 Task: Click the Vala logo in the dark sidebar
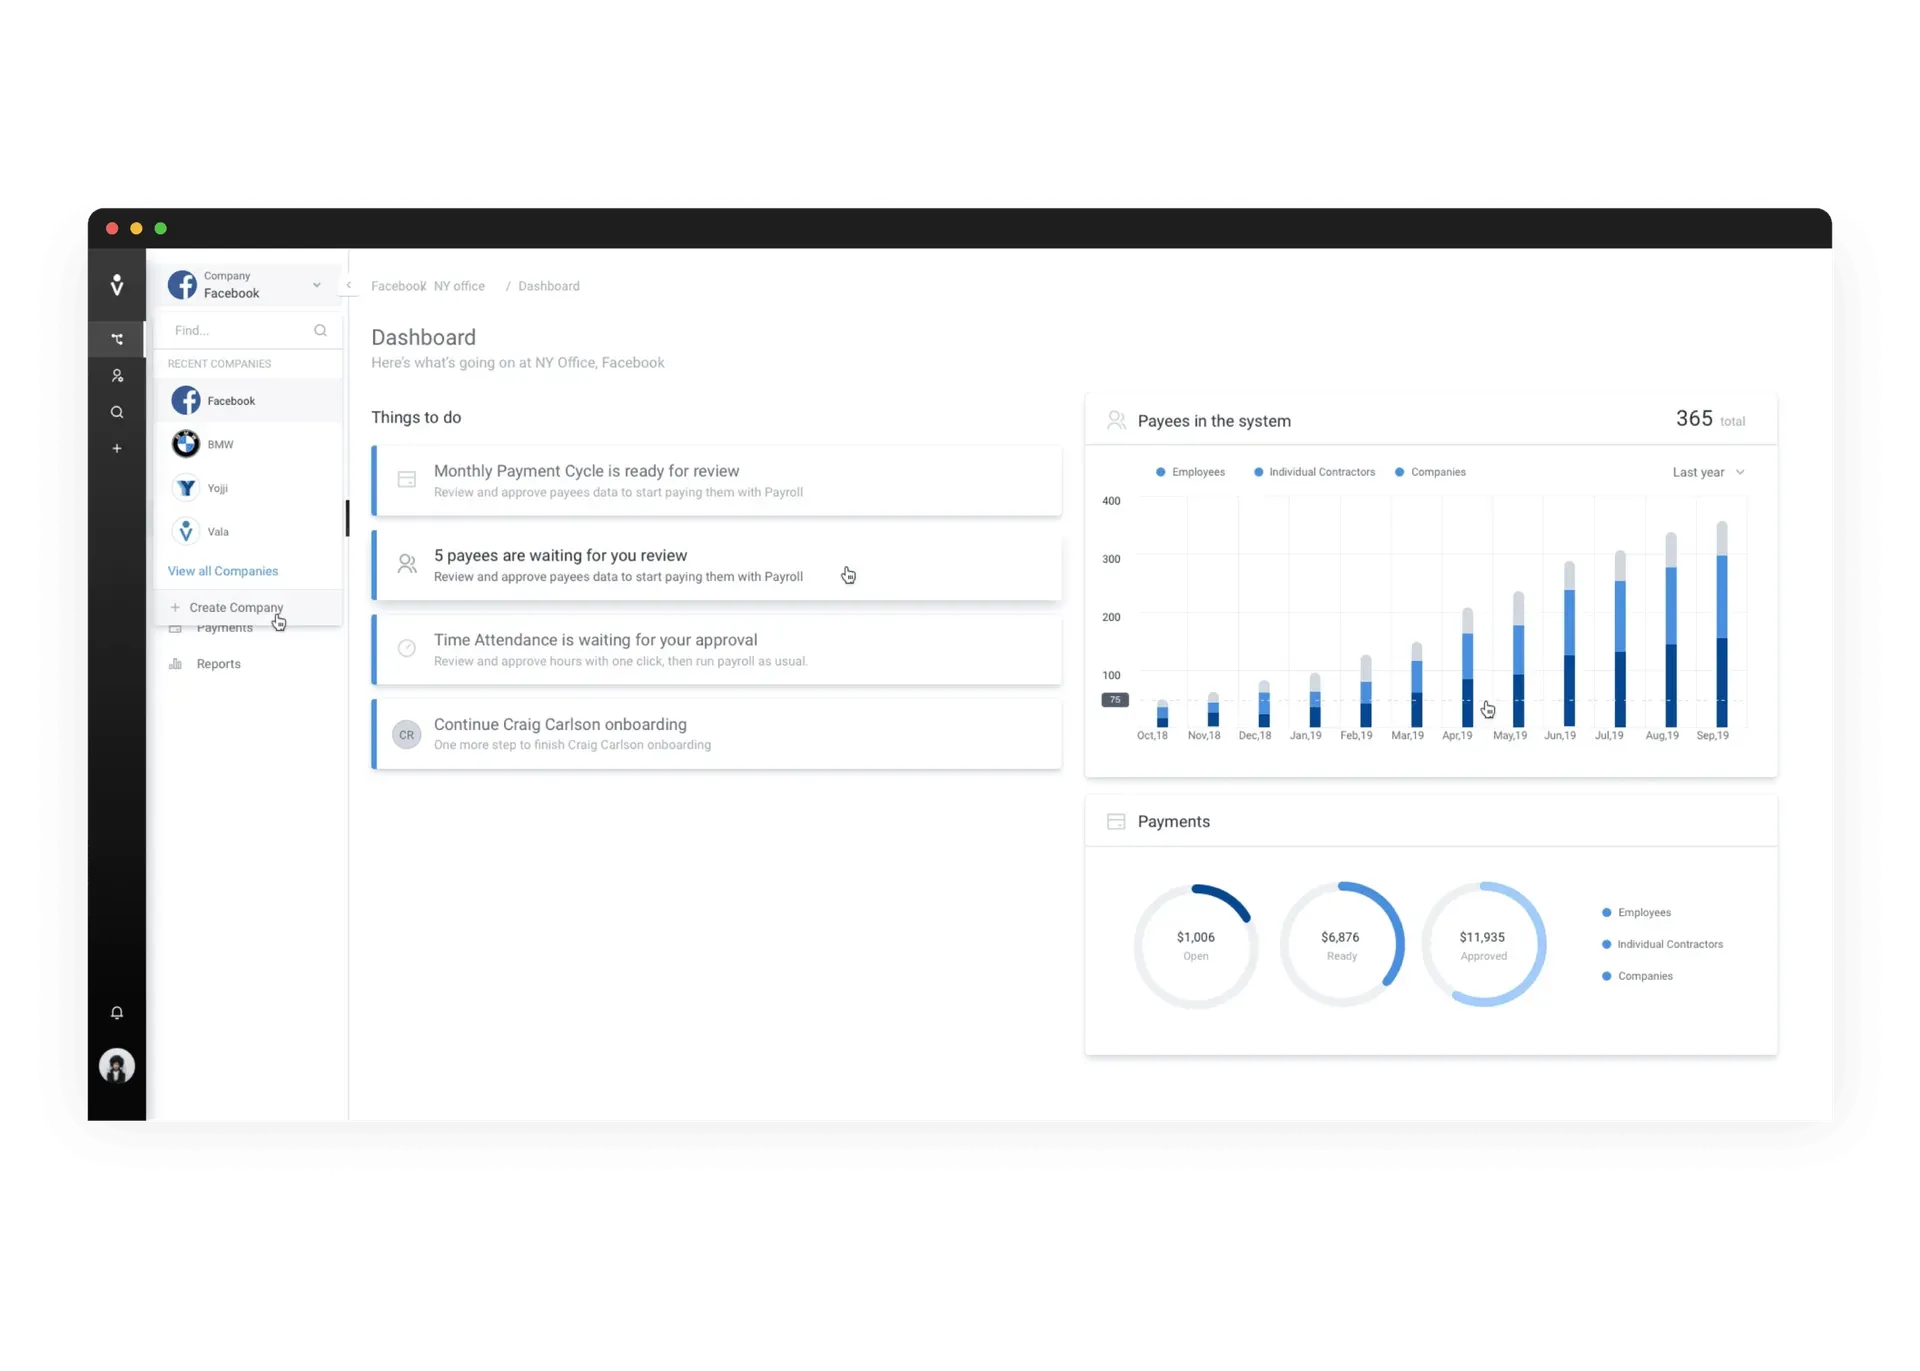coord(117,286)
